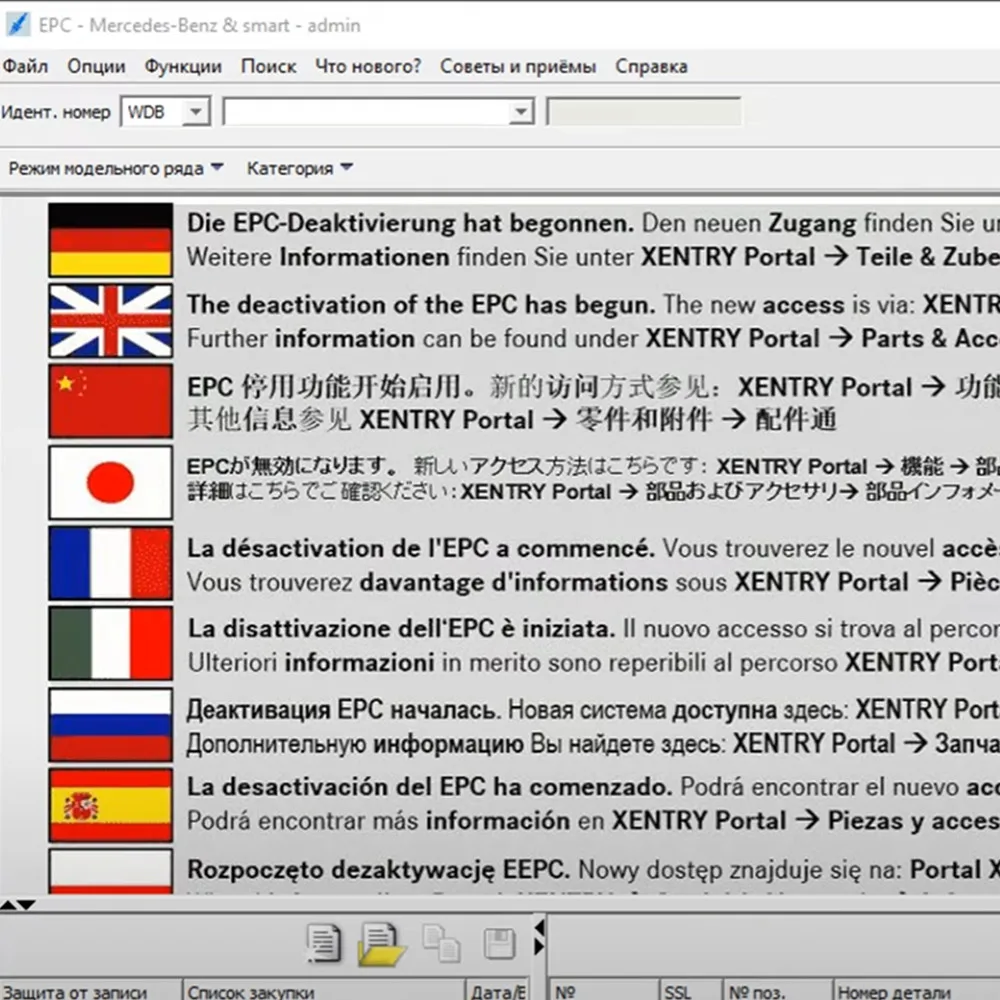
Task: Click the Список закупки column header
Action: click(x=324, y=990)
